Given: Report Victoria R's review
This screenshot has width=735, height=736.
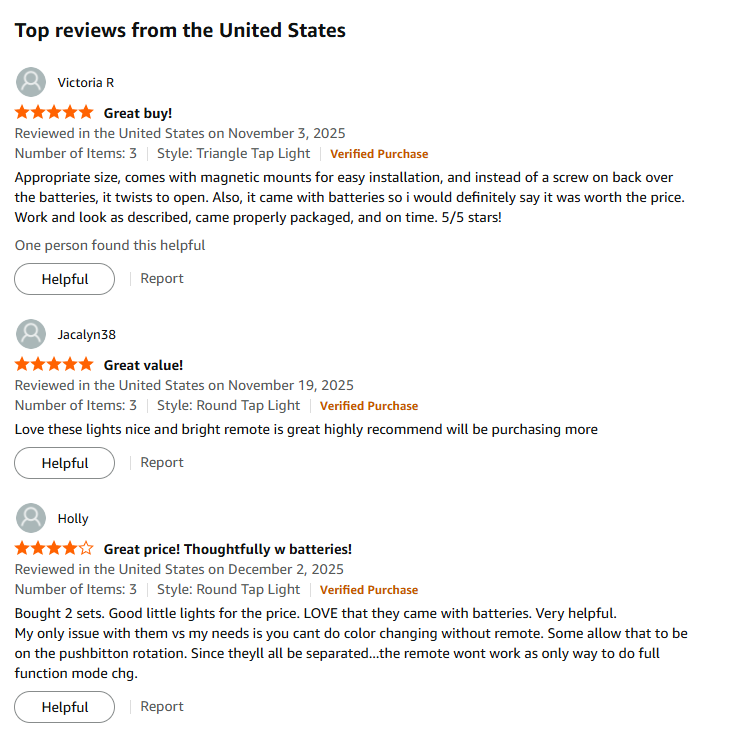Looking at the screenshot, I should coord(162,278).
